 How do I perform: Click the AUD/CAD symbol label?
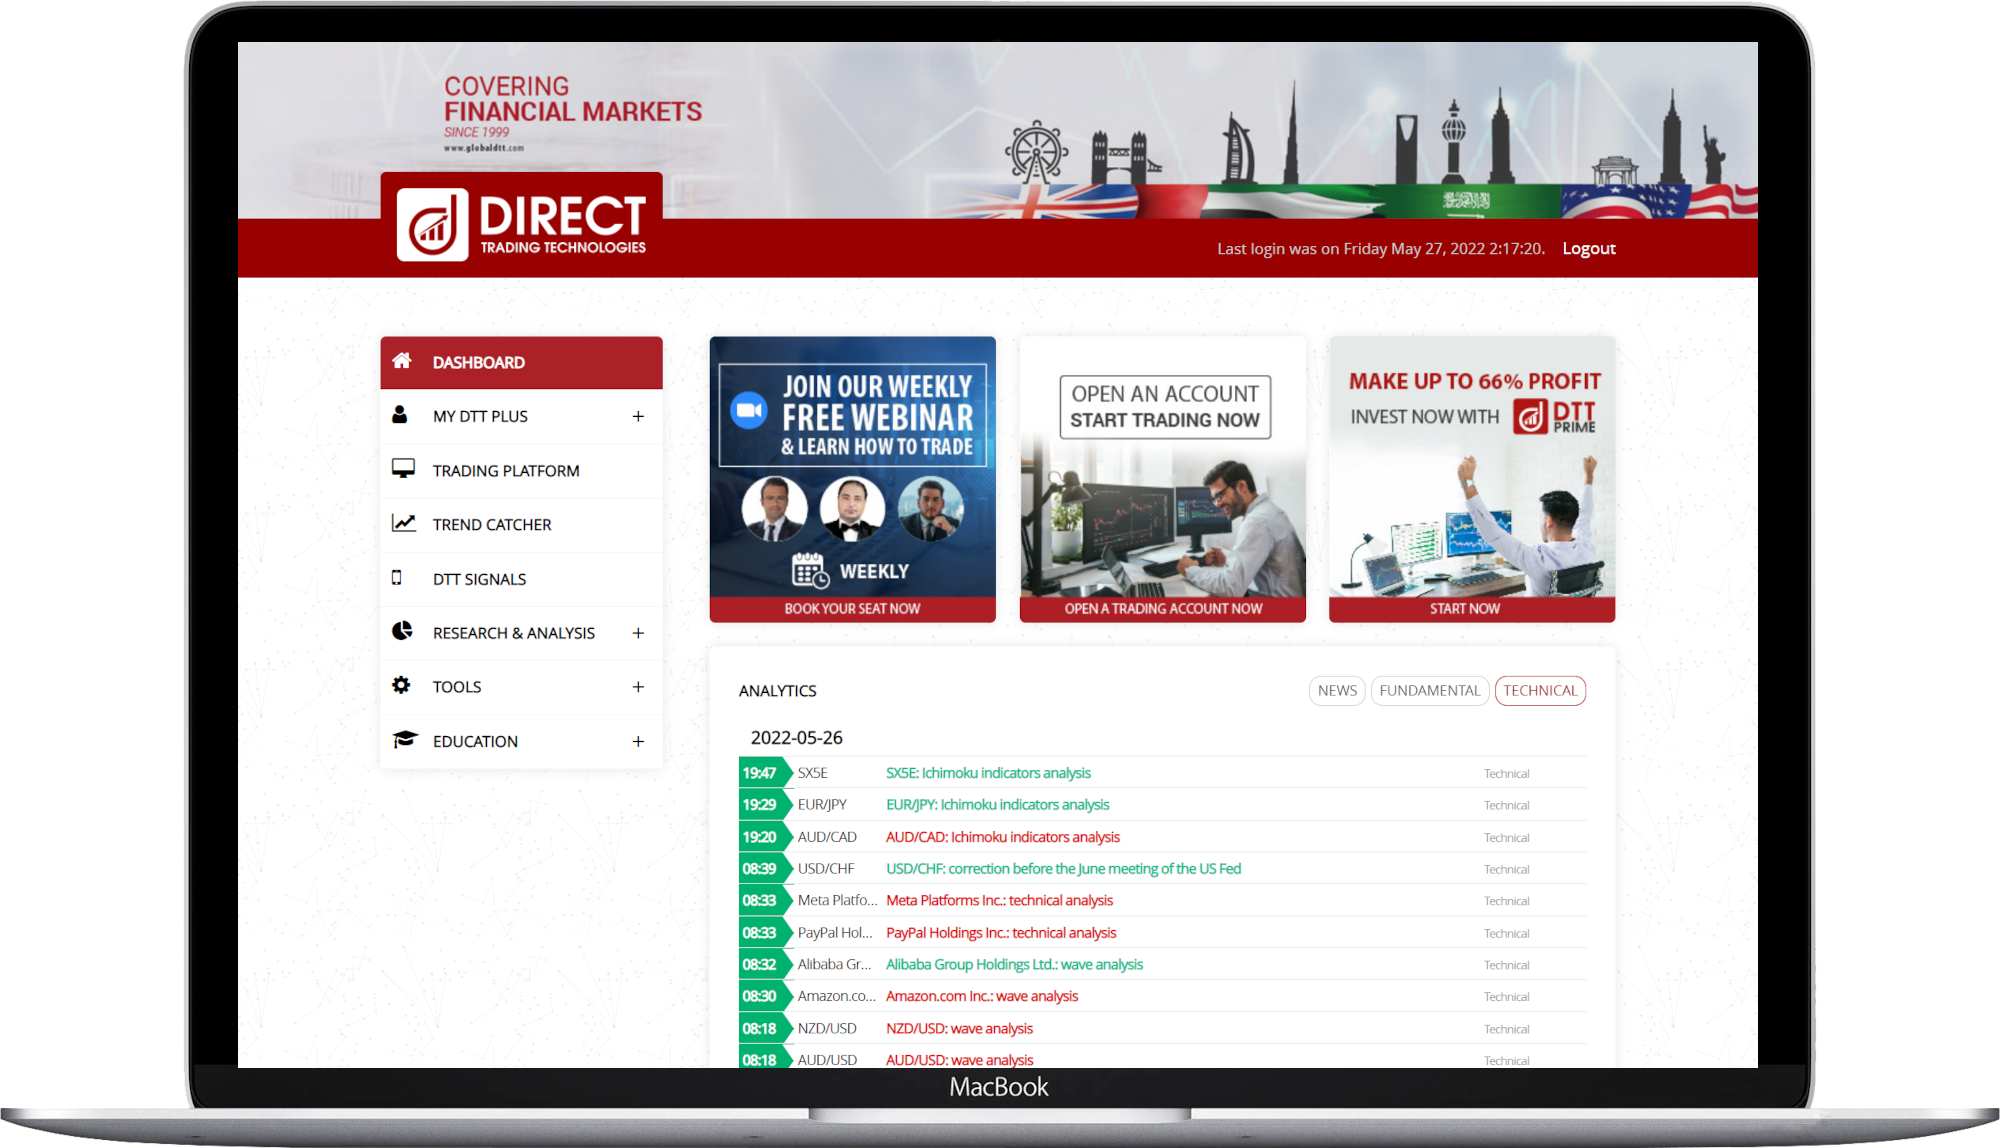827,837
